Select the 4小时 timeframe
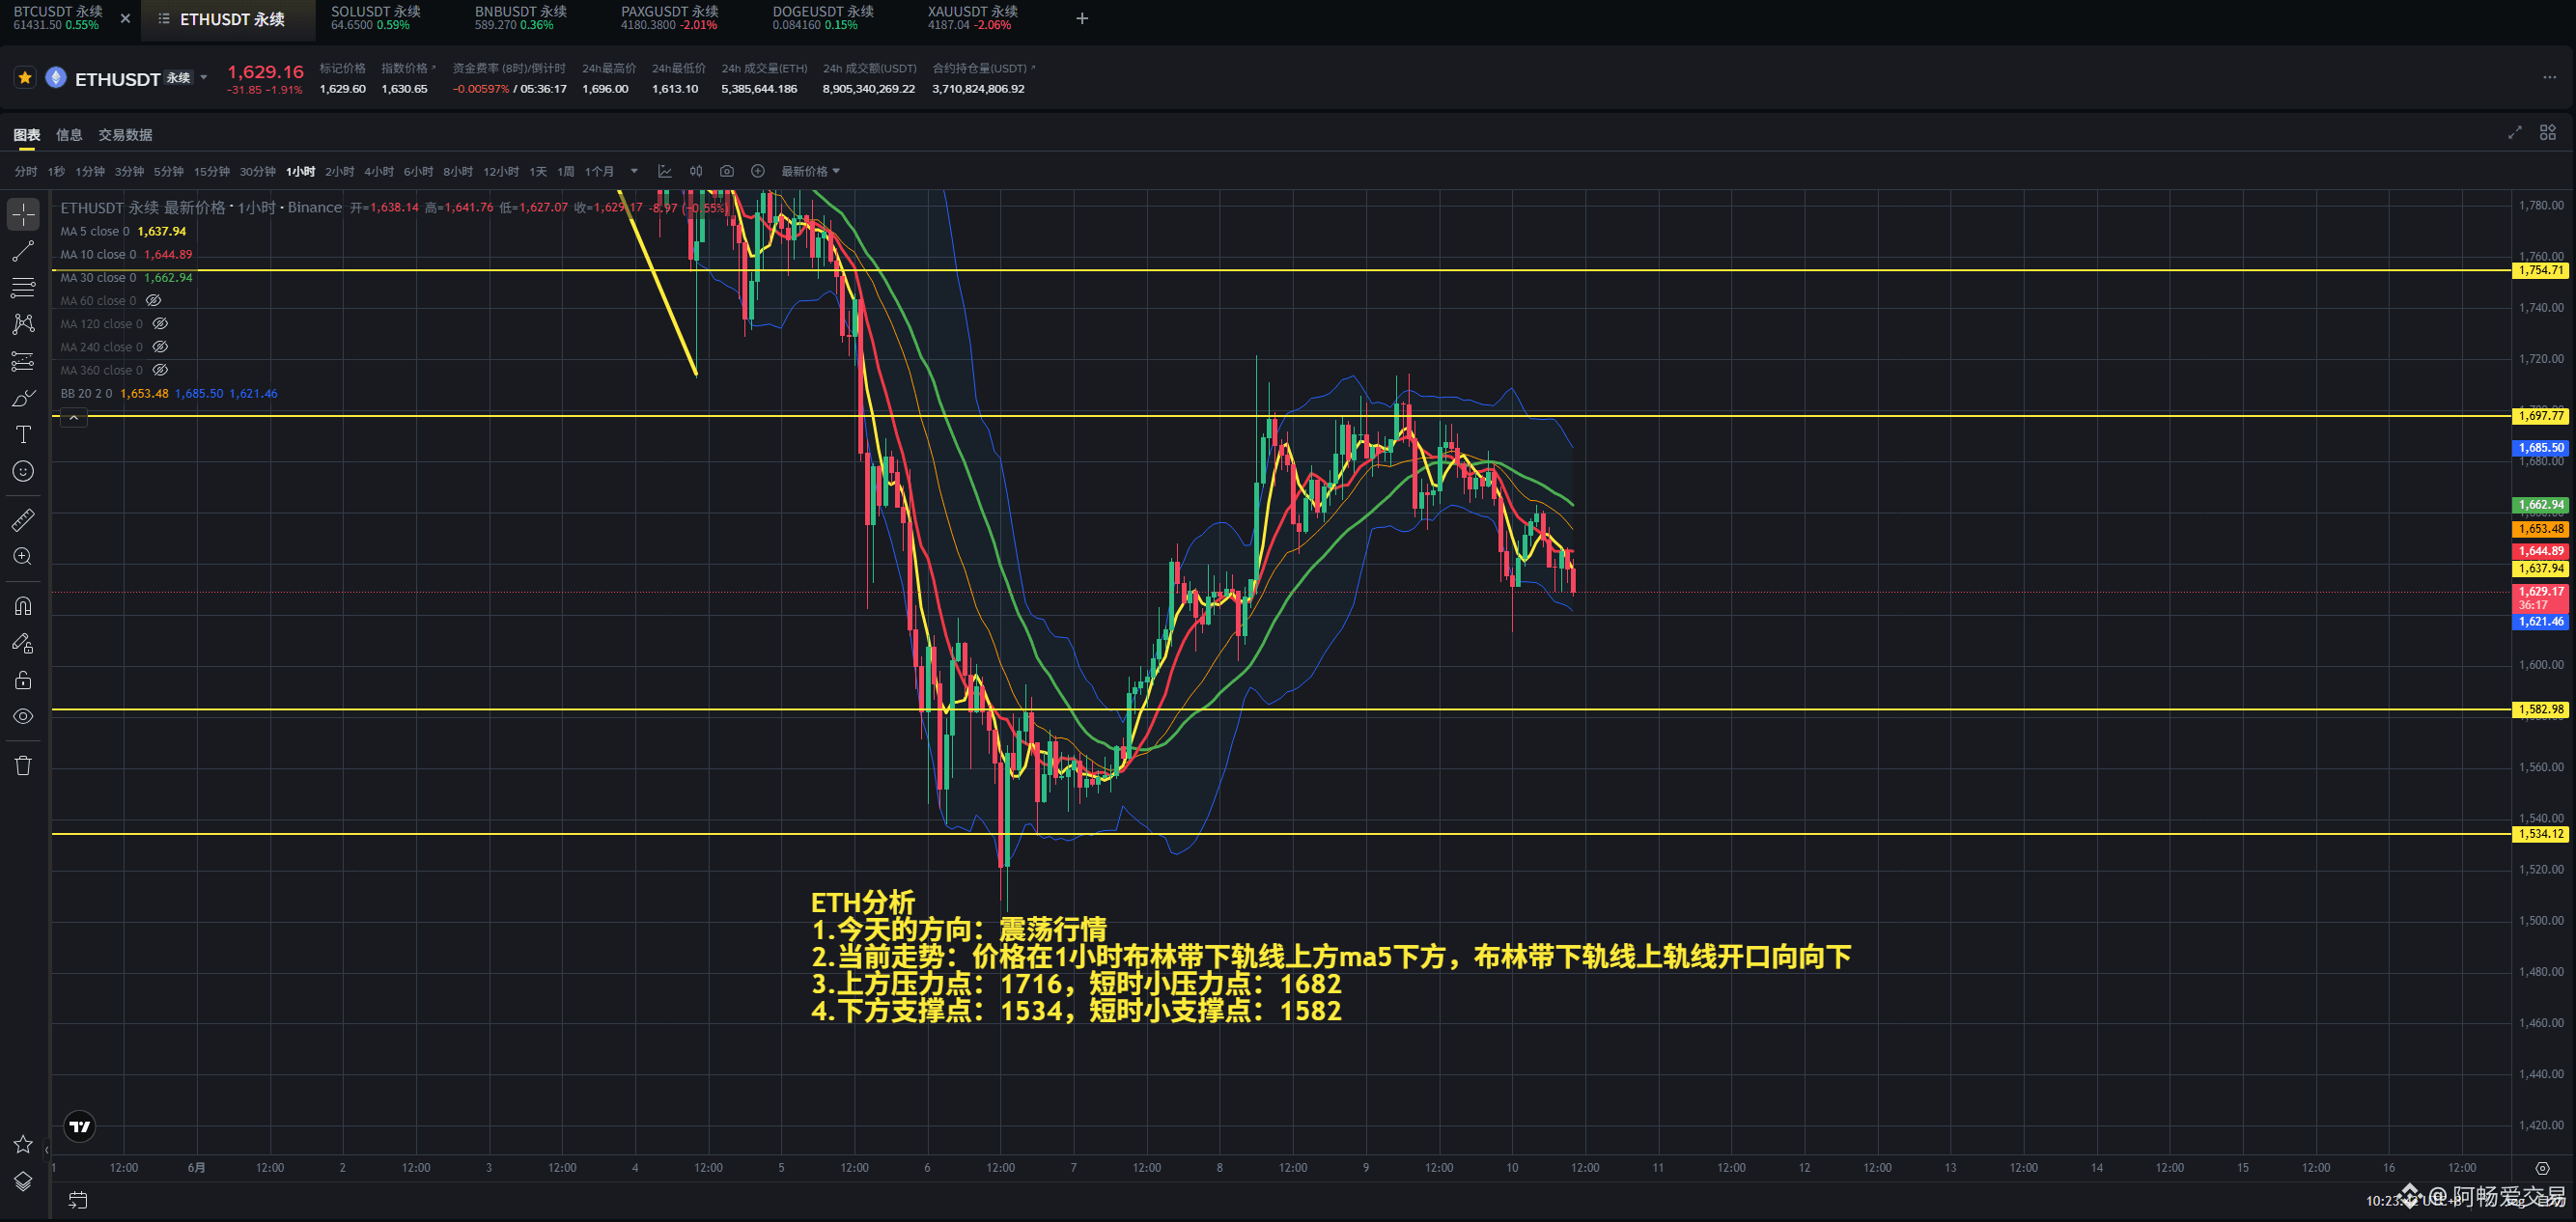The image size is (2576, 1222). [x=379, y=171]
